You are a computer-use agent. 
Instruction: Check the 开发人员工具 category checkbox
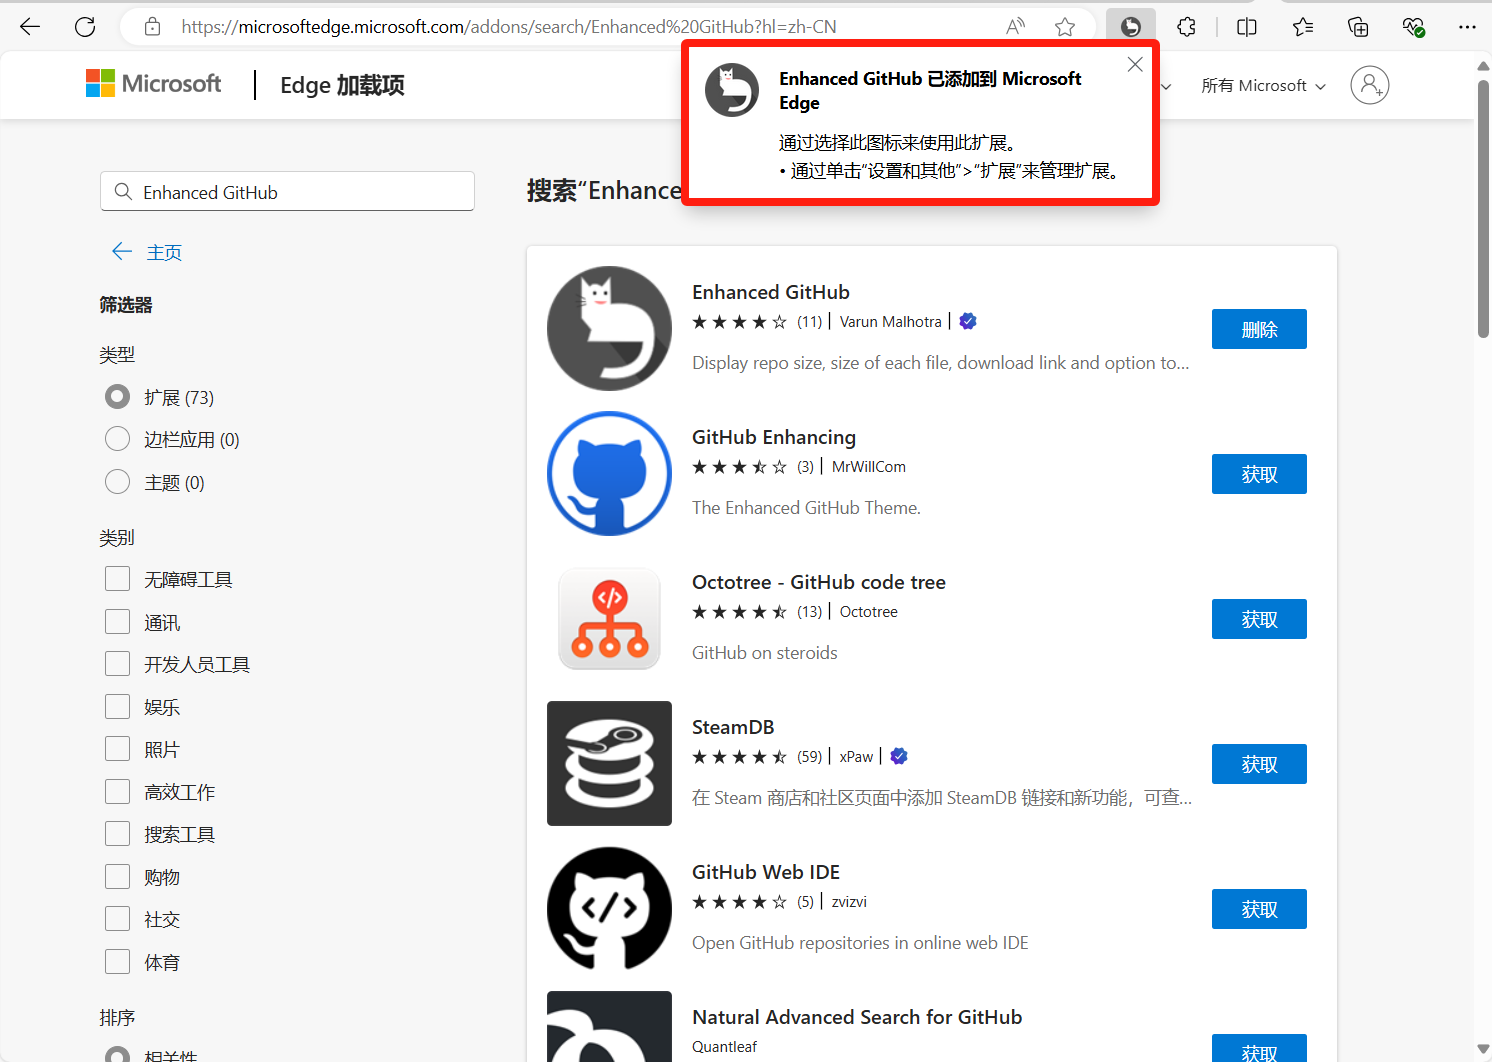click(x=118, y=664)
